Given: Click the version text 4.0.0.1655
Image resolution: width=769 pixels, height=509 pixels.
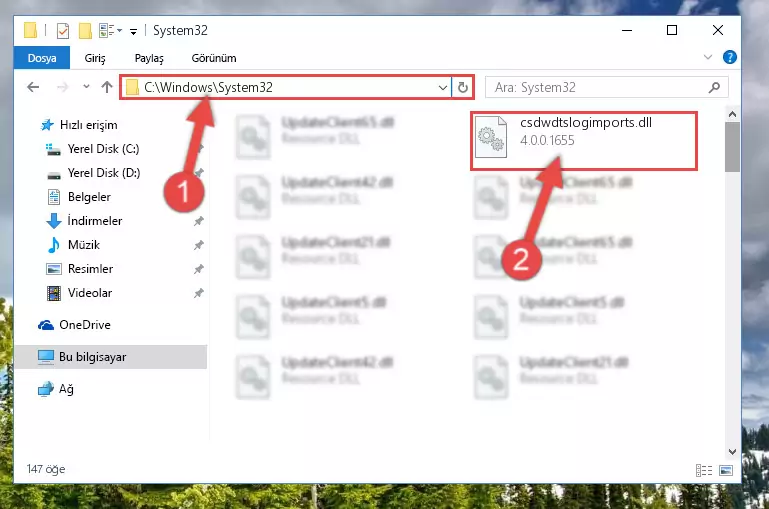Looking at the screenshot, I should tap(547, 140).
